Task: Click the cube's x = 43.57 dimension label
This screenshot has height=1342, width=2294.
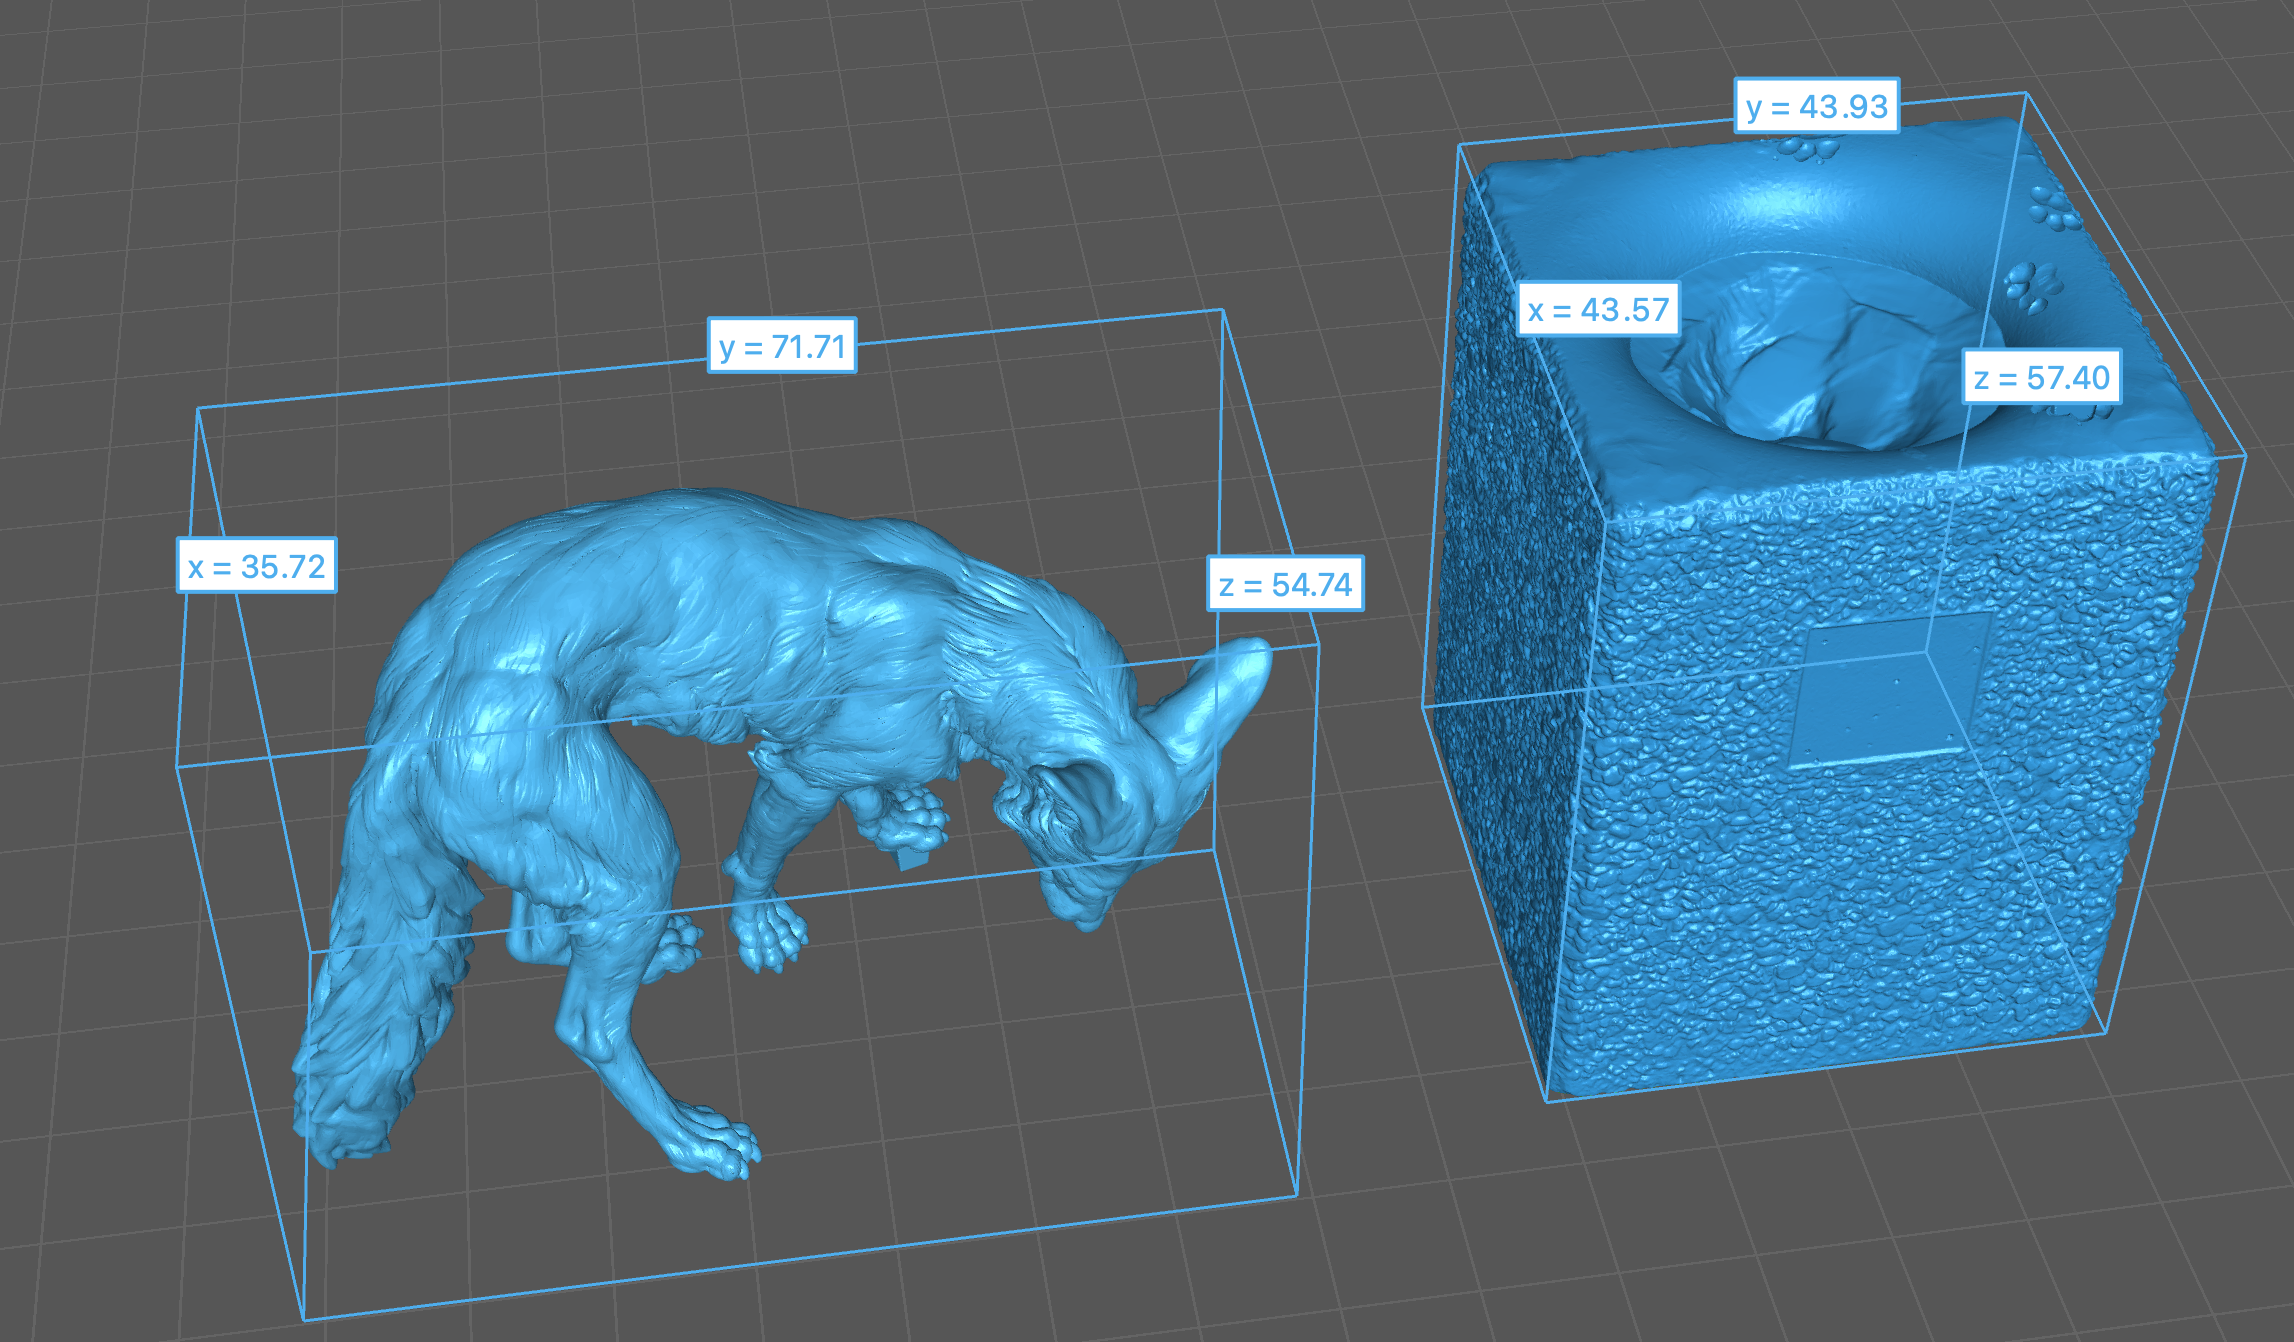Action: tap(1598, 309)
